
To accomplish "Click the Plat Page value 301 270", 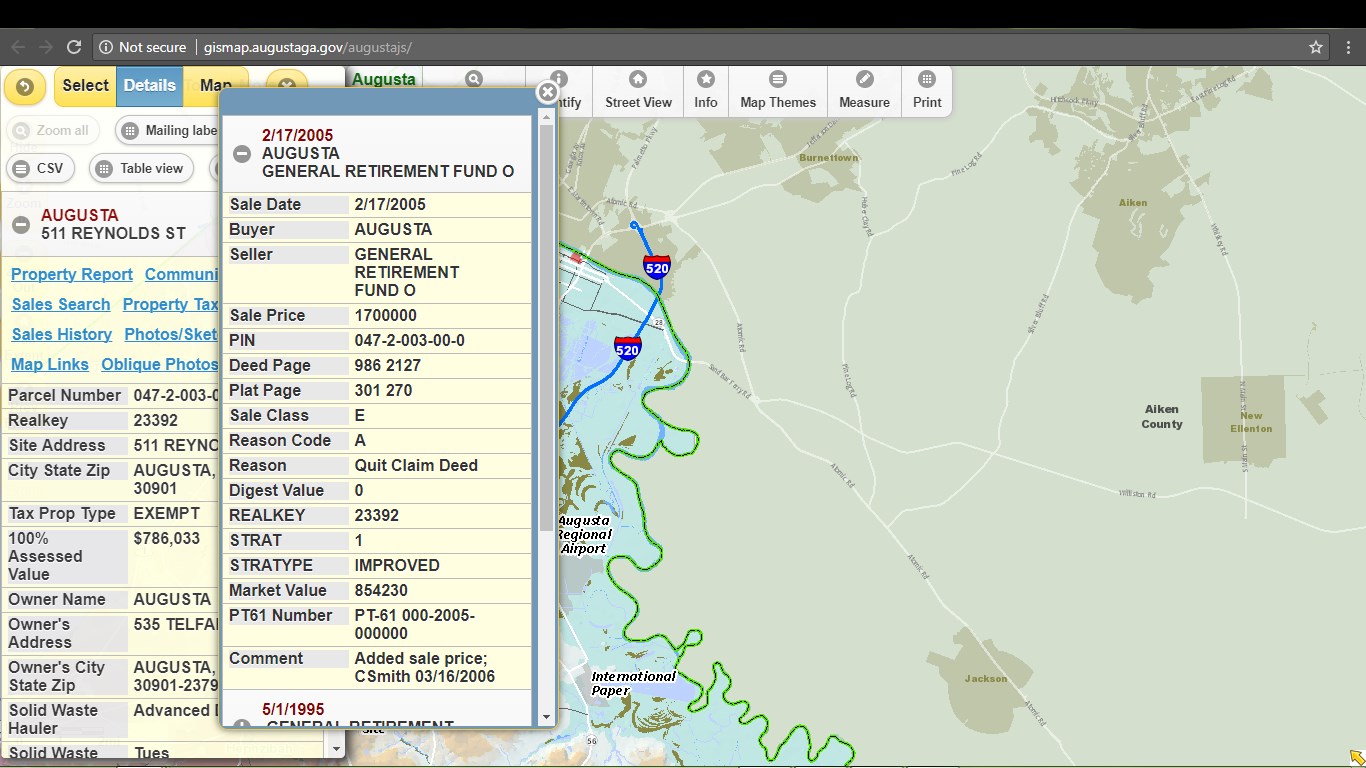I will (x=383, y=390).
